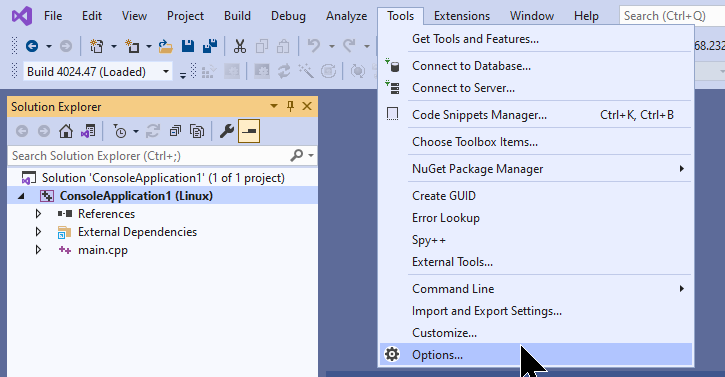The height and width of the screenshot is (377, 725).
Task: Open the NuGet Package Manager submenu
Action: (x=535, y=169)
